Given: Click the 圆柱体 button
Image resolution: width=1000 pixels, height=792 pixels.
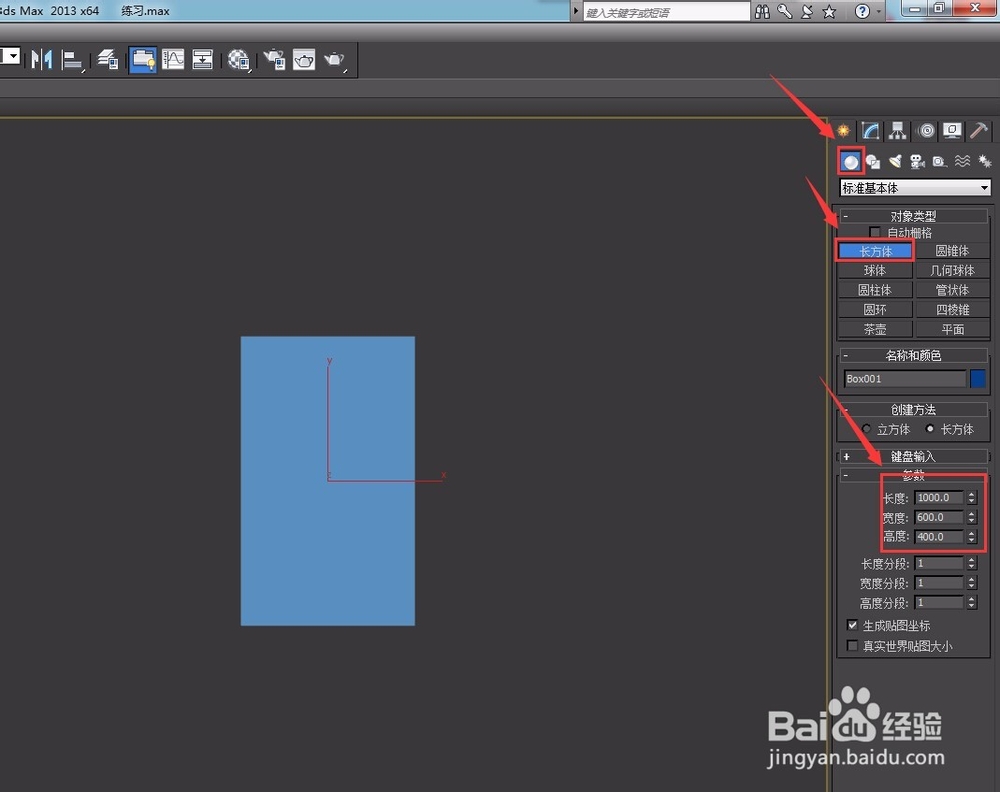Looking at the screenshot, I should click(x=875, y=290).
